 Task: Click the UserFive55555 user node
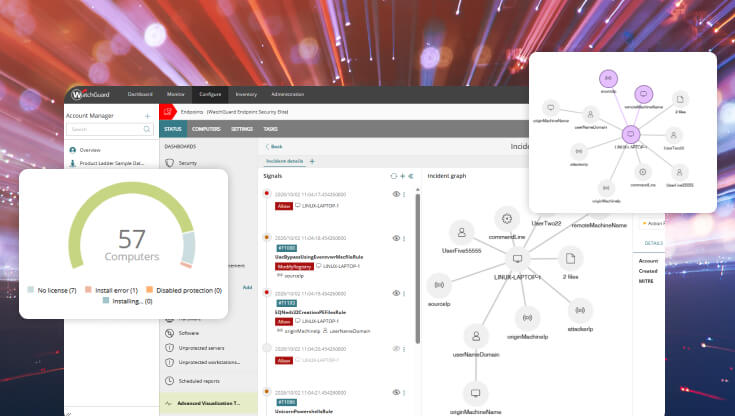[x=463, y=233]
